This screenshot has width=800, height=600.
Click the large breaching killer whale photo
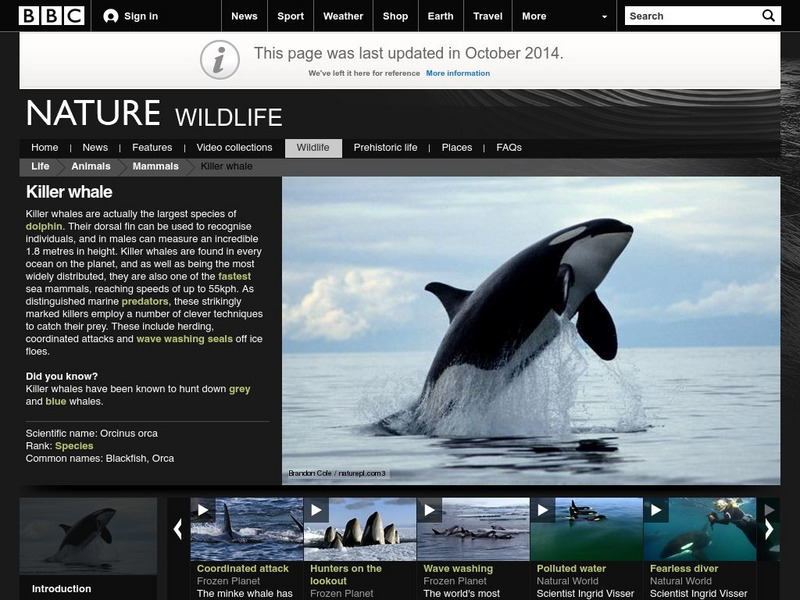pyautogui.click(x=531, y=331)
